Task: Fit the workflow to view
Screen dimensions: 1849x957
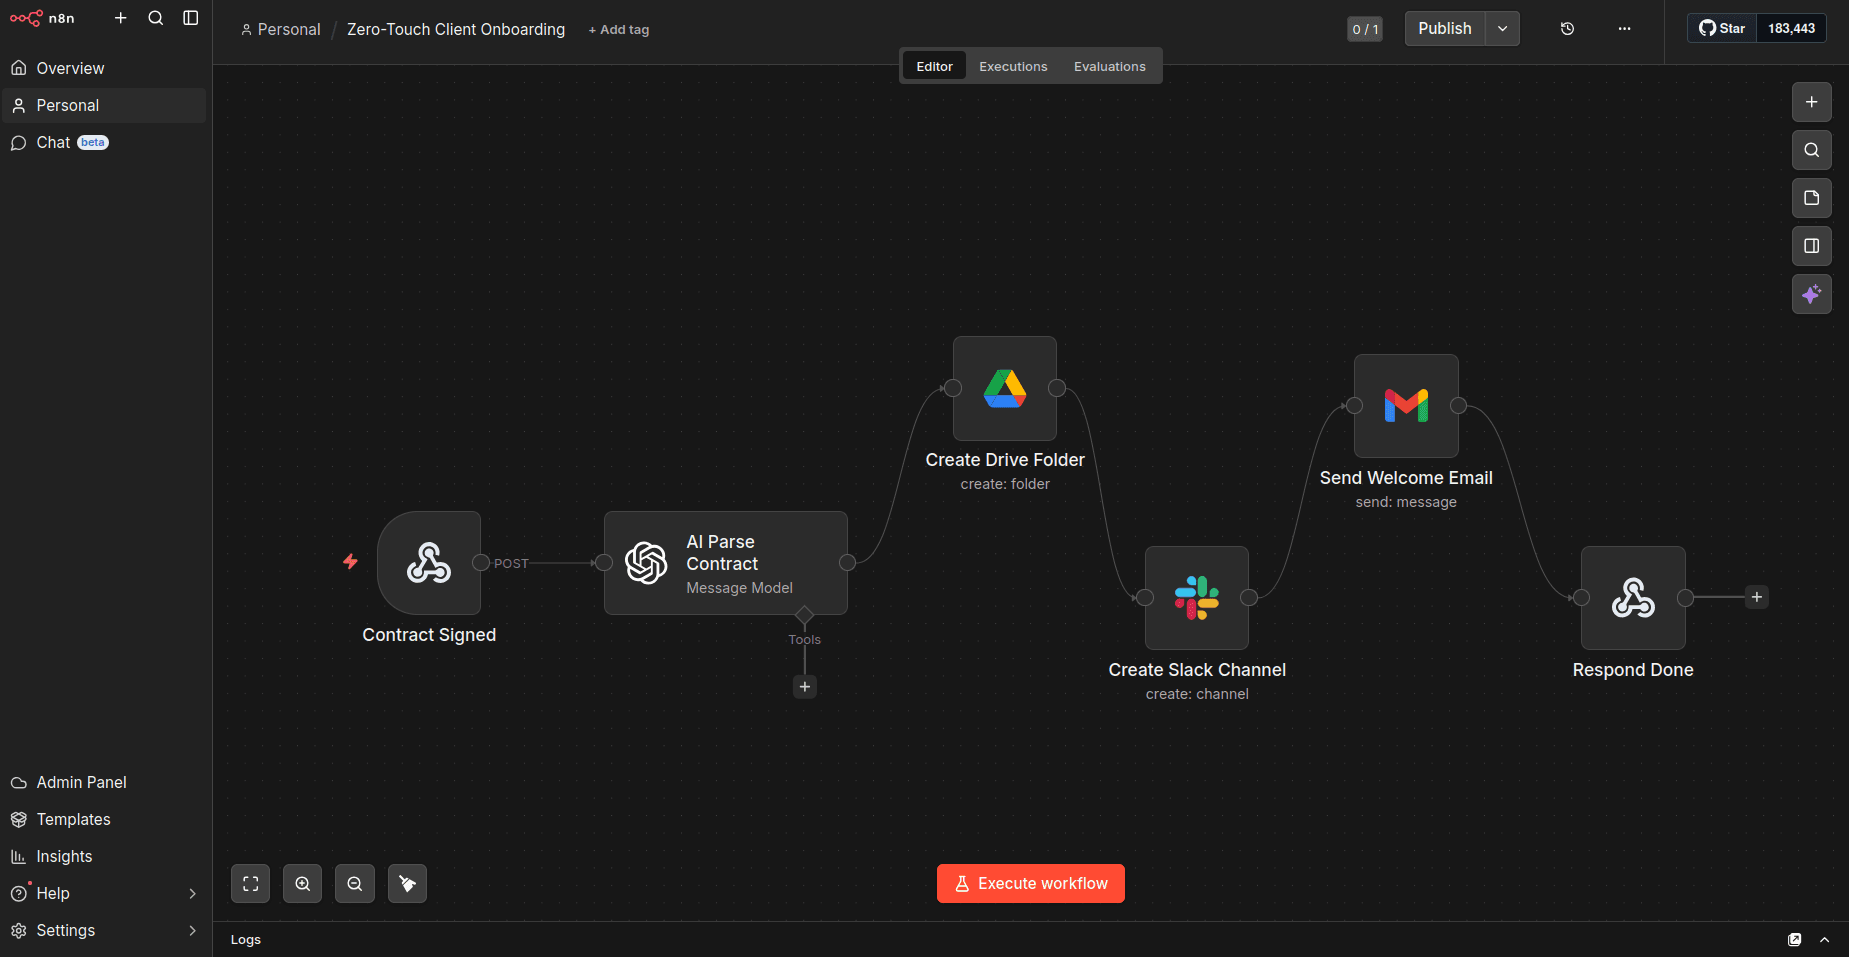Action: click(250, 883)
